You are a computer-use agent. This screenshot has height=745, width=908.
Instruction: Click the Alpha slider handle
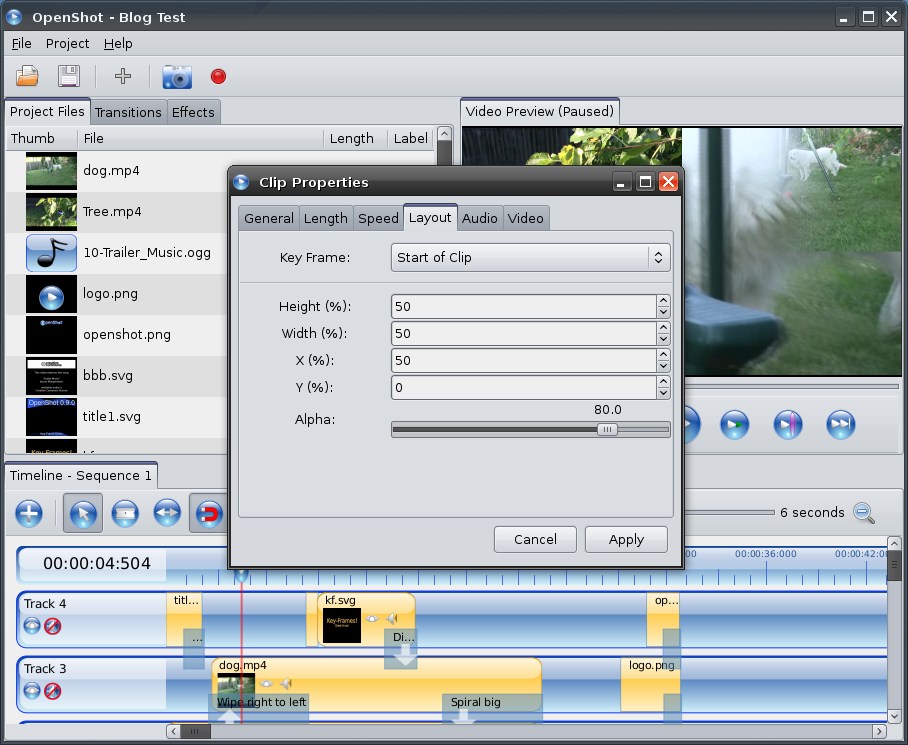coord(607,429)
